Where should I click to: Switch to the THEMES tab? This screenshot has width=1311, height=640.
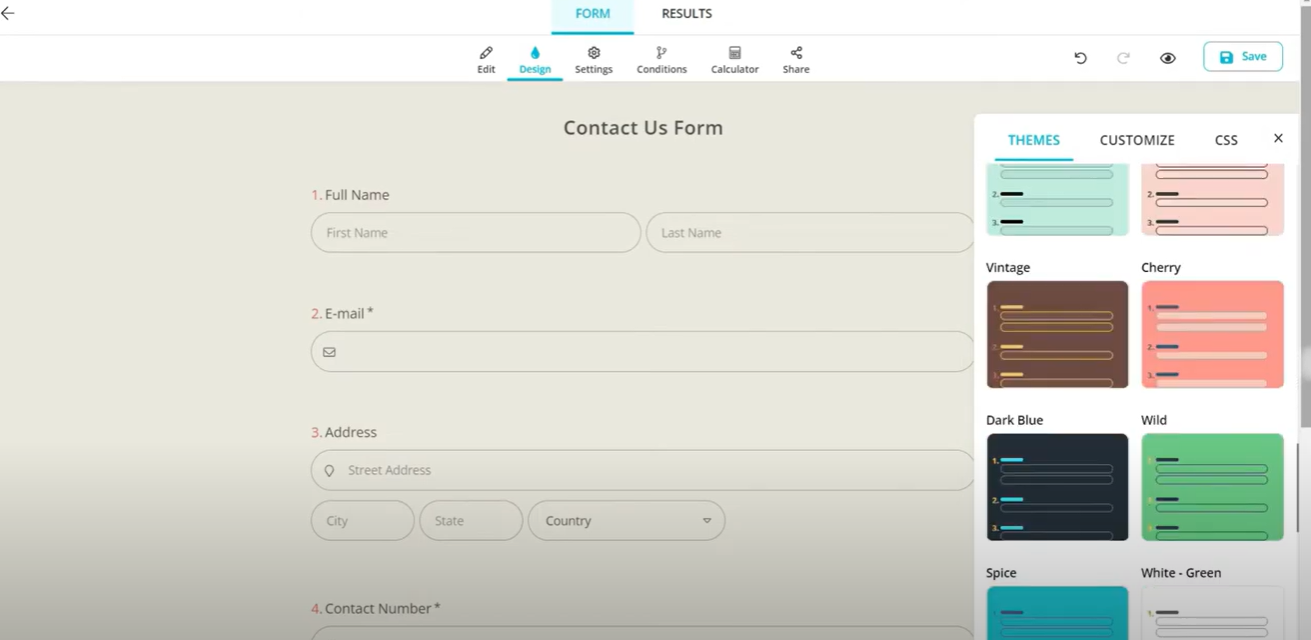pyautogui.click(x=1033, y=140)
